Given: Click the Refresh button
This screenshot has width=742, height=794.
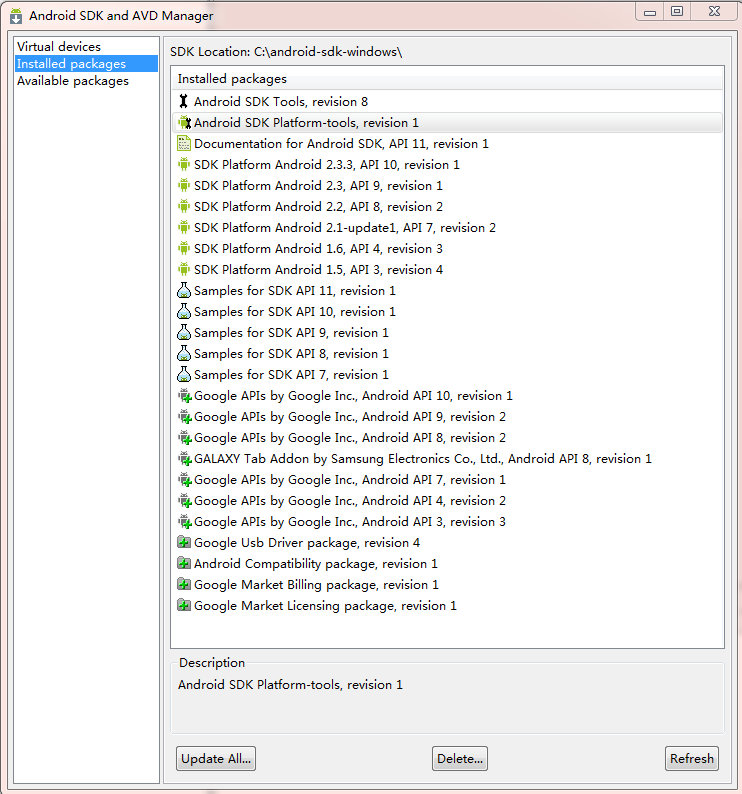Looking at the screenshot, I should pos(691,758).
